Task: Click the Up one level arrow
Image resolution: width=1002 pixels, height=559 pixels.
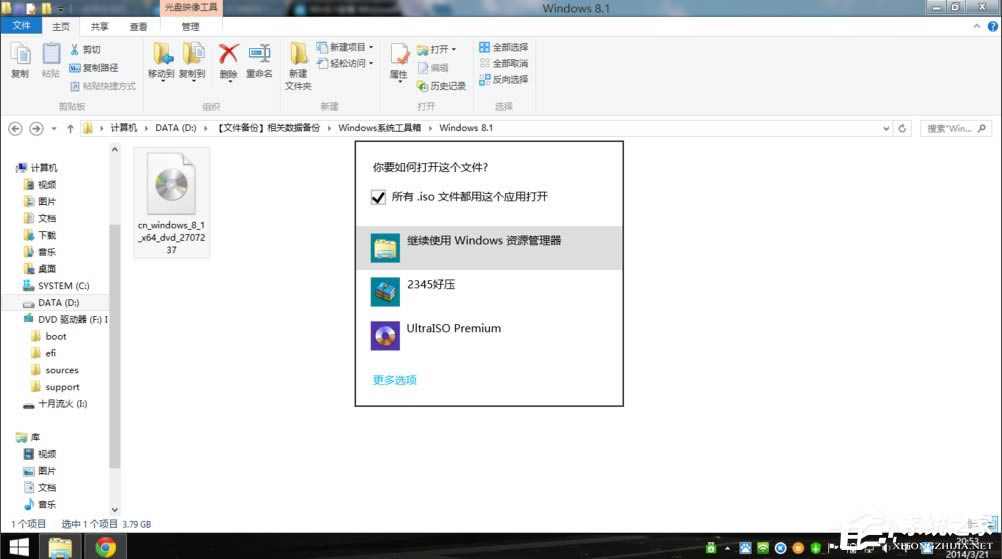Action: 70,128
